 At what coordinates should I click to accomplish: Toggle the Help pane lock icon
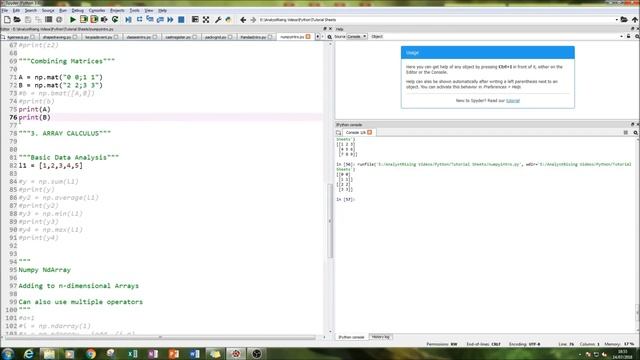click(629, 37)
